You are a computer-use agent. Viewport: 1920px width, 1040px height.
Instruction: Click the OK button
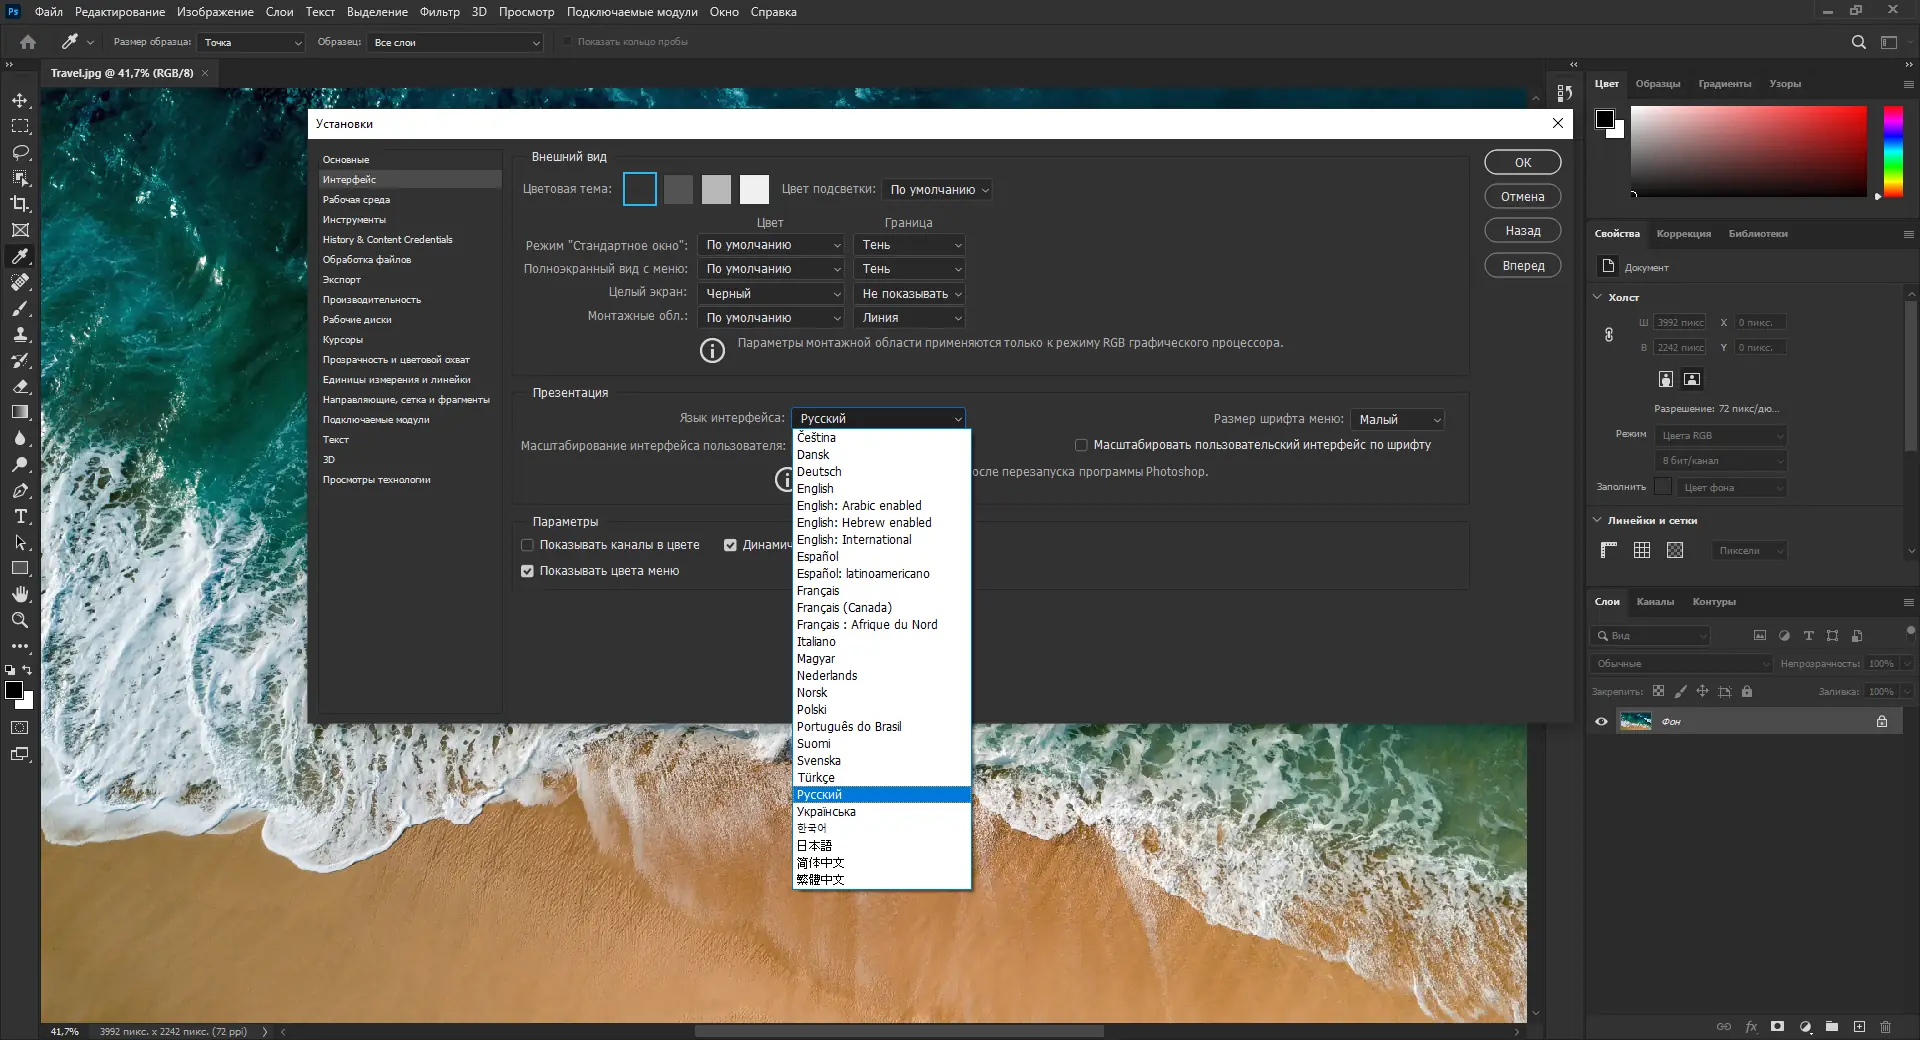(1523, 162)
